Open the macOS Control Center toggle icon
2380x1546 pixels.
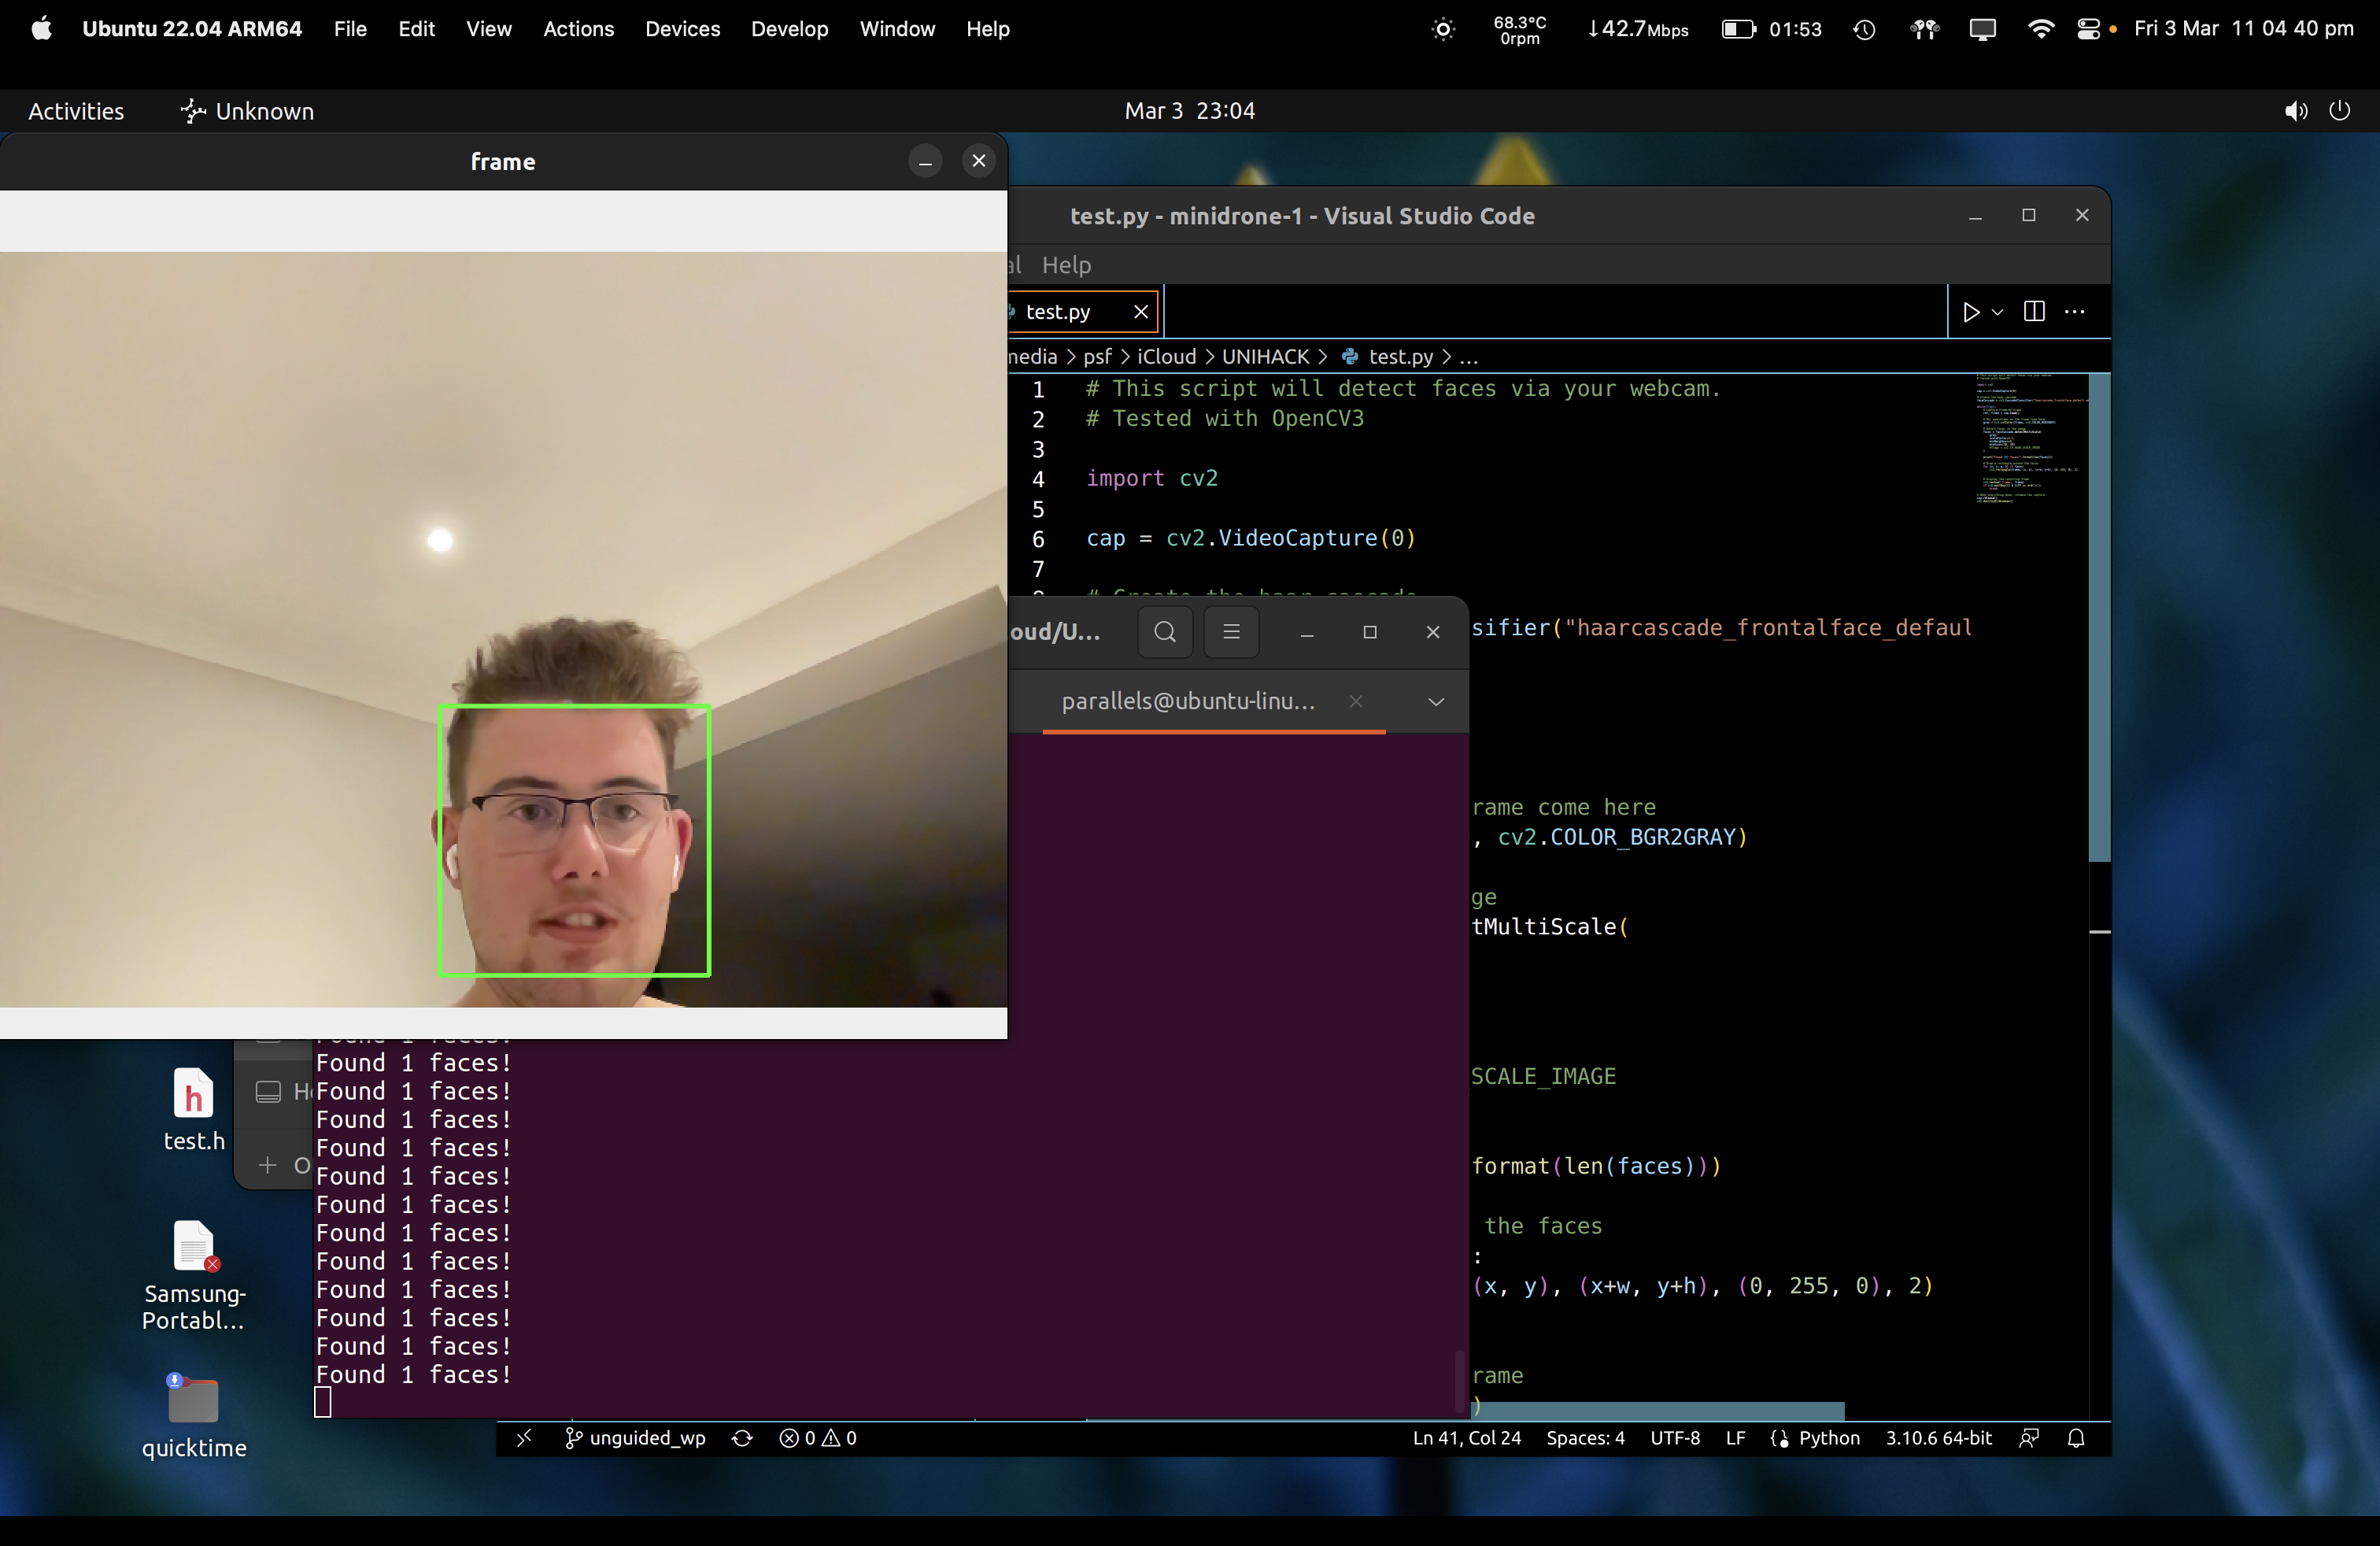coord(2088,29)
